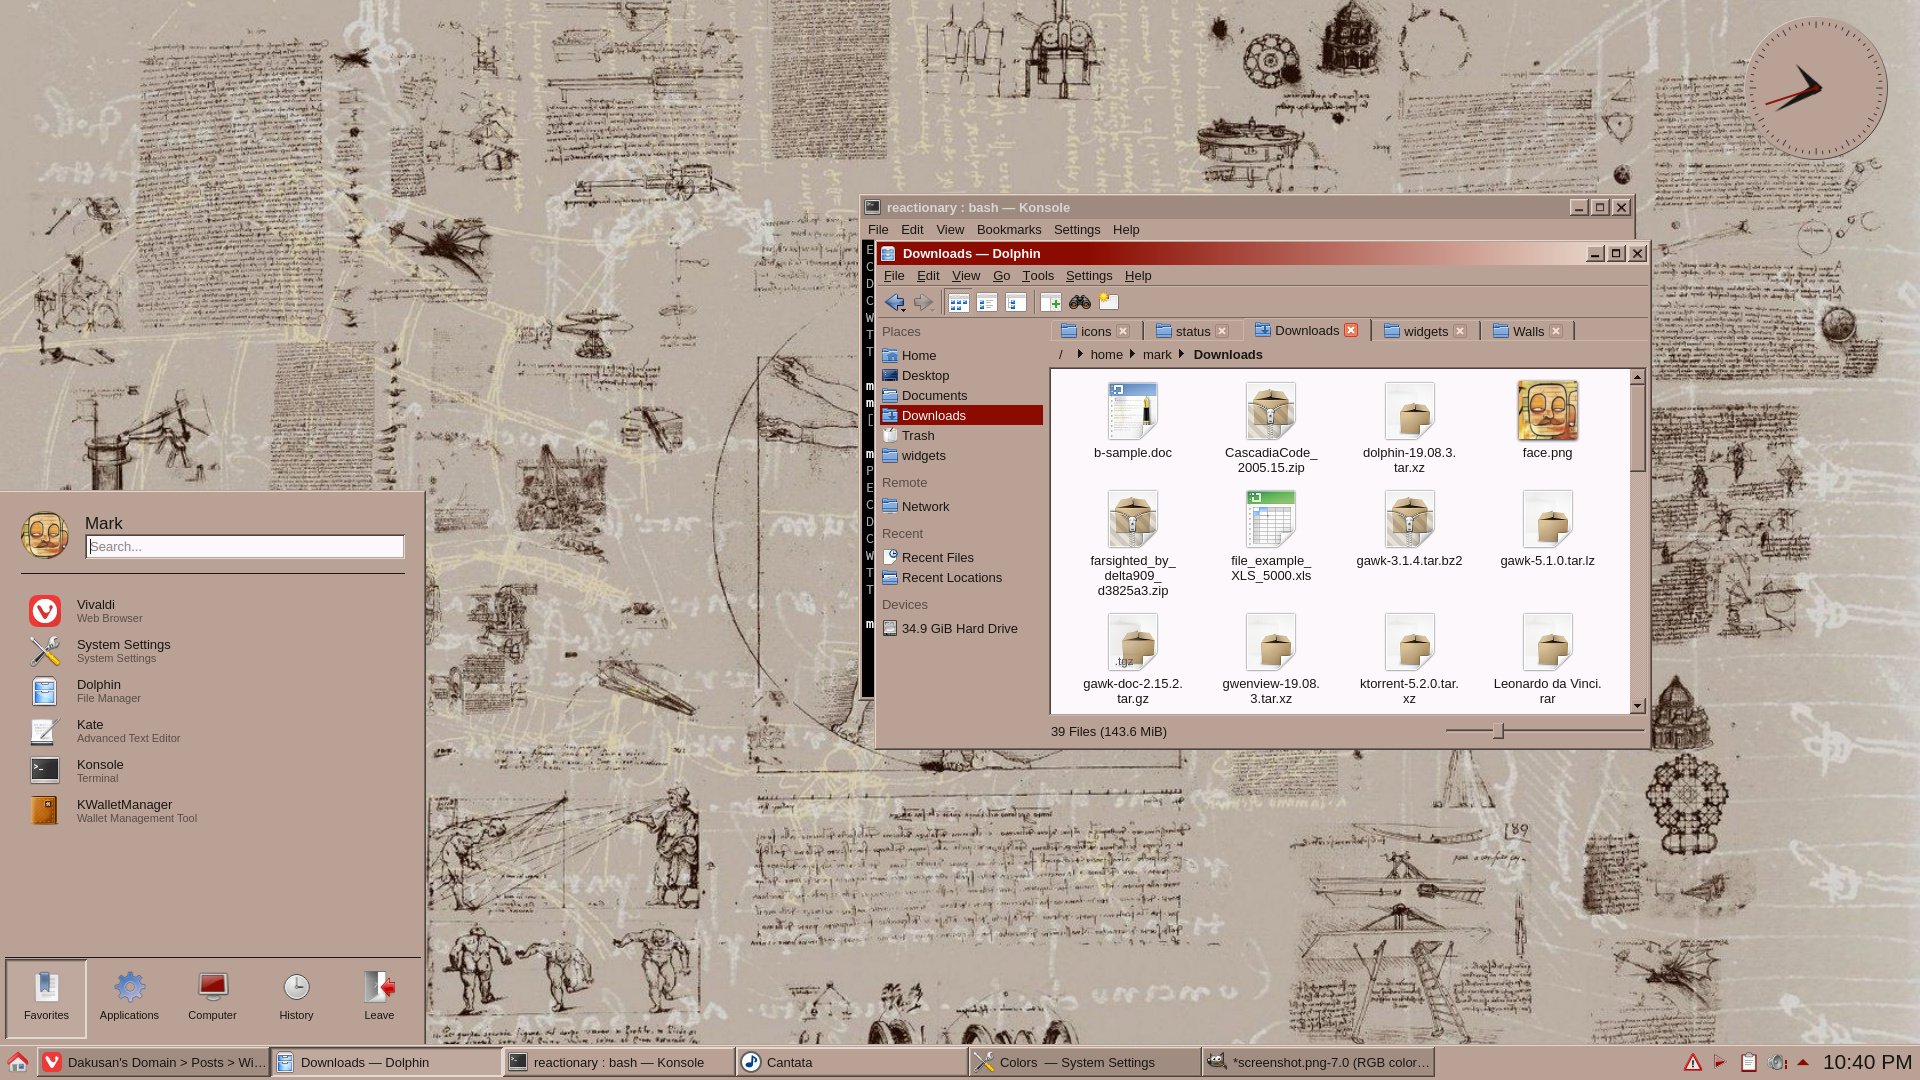Viewport: 1920px width, 1080px height.
Task: Select file_example_XLS_5000.xls spreadsheet icon
Action: pos(1271,519)
